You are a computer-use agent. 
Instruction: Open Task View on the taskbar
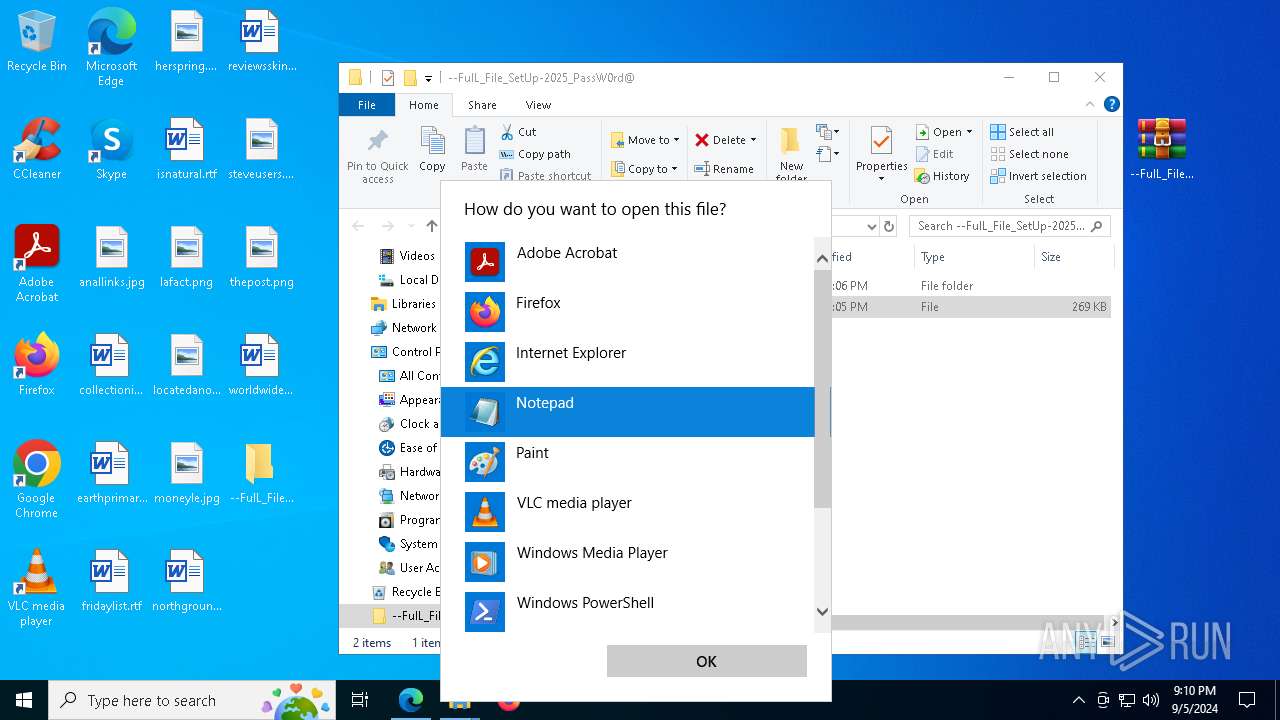click(x=360, y=700)
